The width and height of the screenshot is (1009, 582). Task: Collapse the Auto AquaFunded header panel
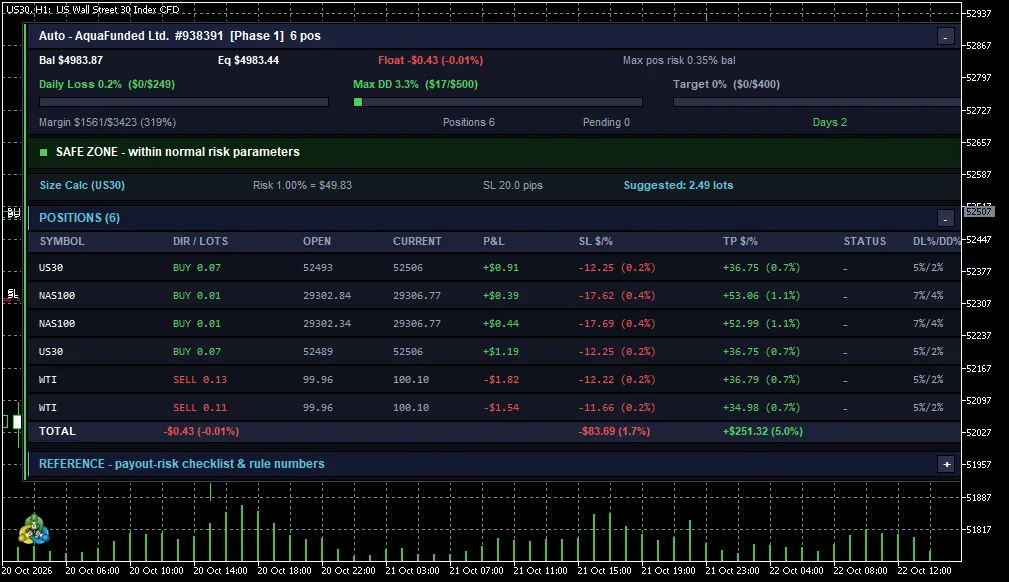945,37
